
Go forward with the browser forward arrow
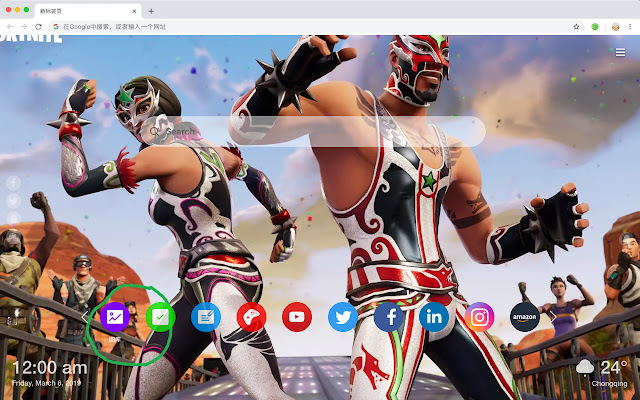pos(24,27)
